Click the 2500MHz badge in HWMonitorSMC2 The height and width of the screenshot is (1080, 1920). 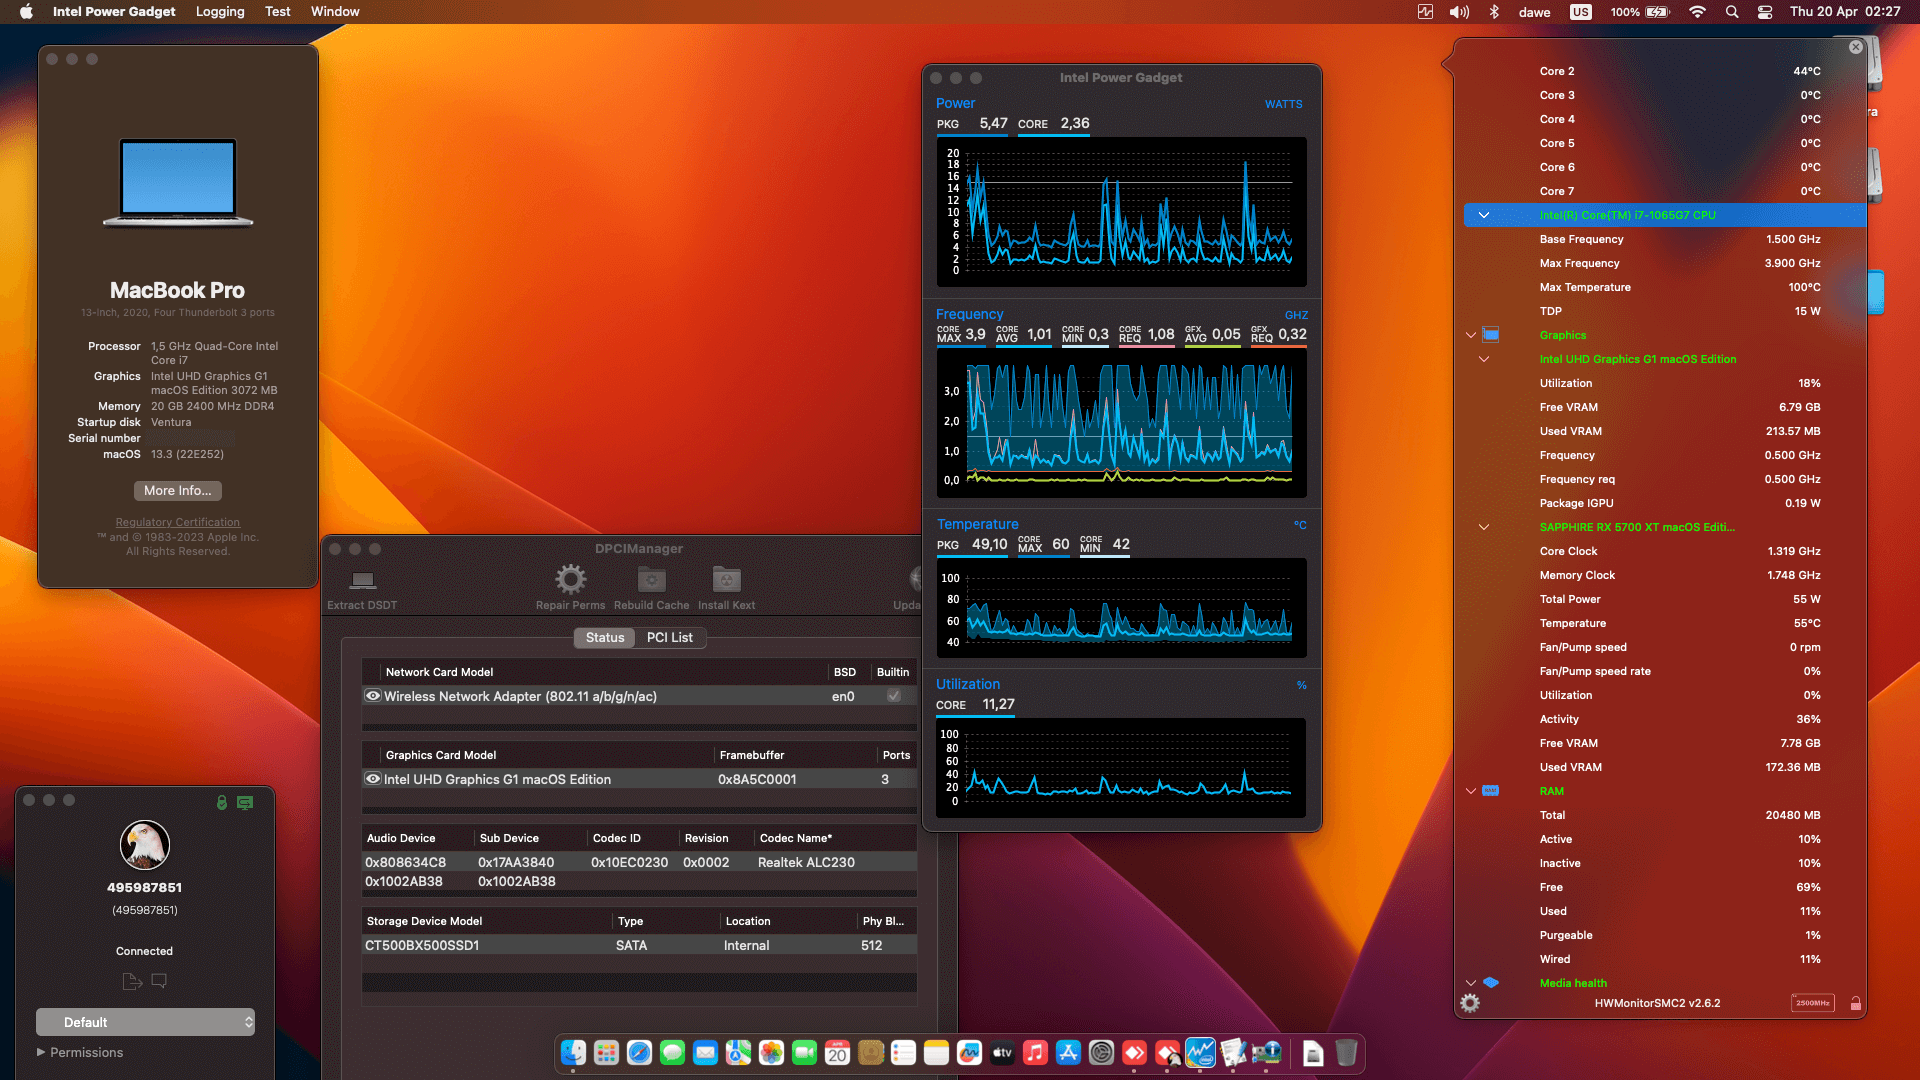(x=1812, y=1003)
